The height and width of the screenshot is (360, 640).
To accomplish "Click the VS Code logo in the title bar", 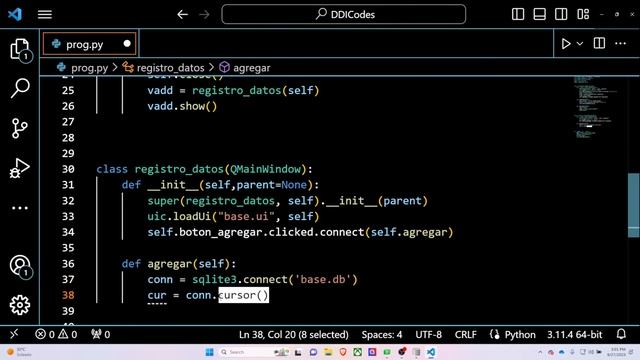I will pyautogui.click(x=15, y=14).
